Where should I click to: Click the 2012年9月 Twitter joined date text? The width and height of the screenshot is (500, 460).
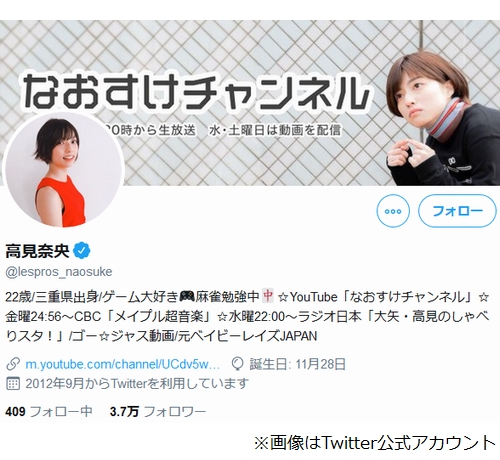pyautogui.click(x=137, y=384)
